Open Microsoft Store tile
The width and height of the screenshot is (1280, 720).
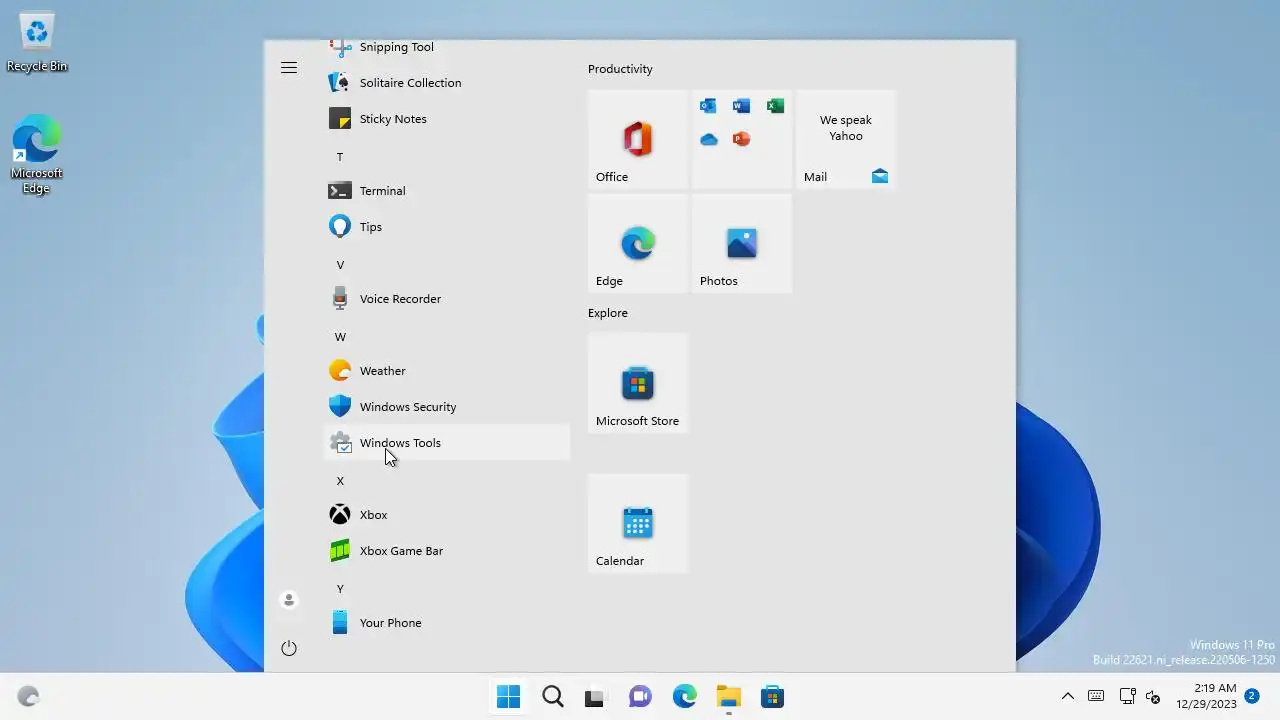[x=638, y=384]
